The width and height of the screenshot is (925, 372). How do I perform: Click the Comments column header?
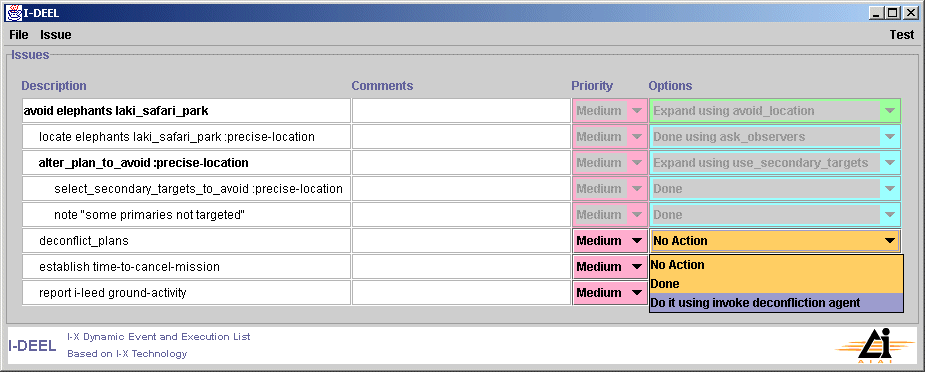(x=382, y=85)
